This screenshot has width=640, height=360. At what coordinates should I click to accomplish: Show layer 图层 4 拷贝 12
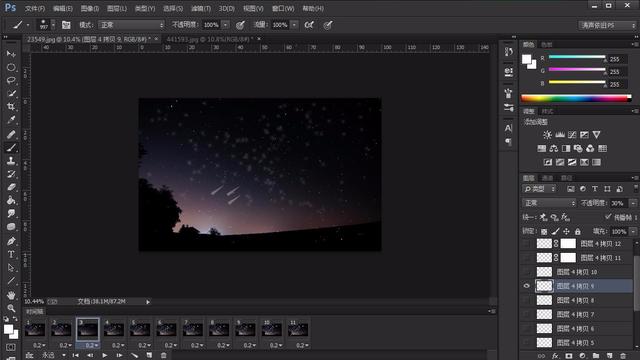[x=527, y=244]
